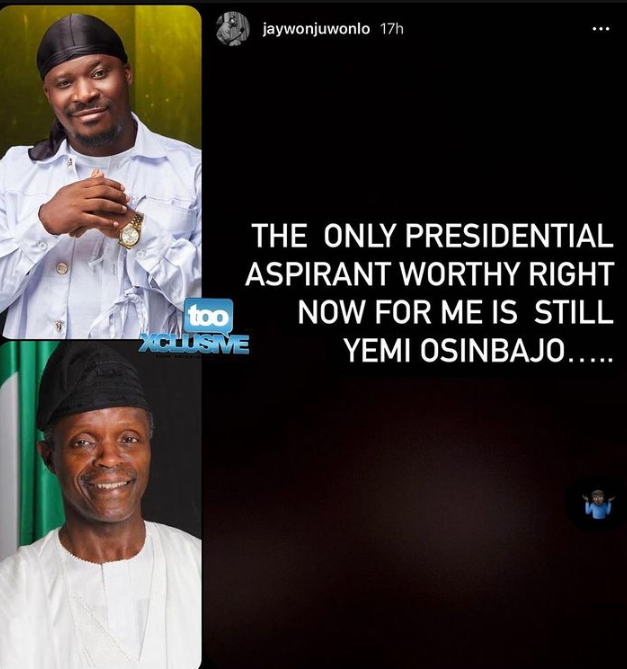Open the three-dot more options menu
The image size is (627, 669).
602,29
